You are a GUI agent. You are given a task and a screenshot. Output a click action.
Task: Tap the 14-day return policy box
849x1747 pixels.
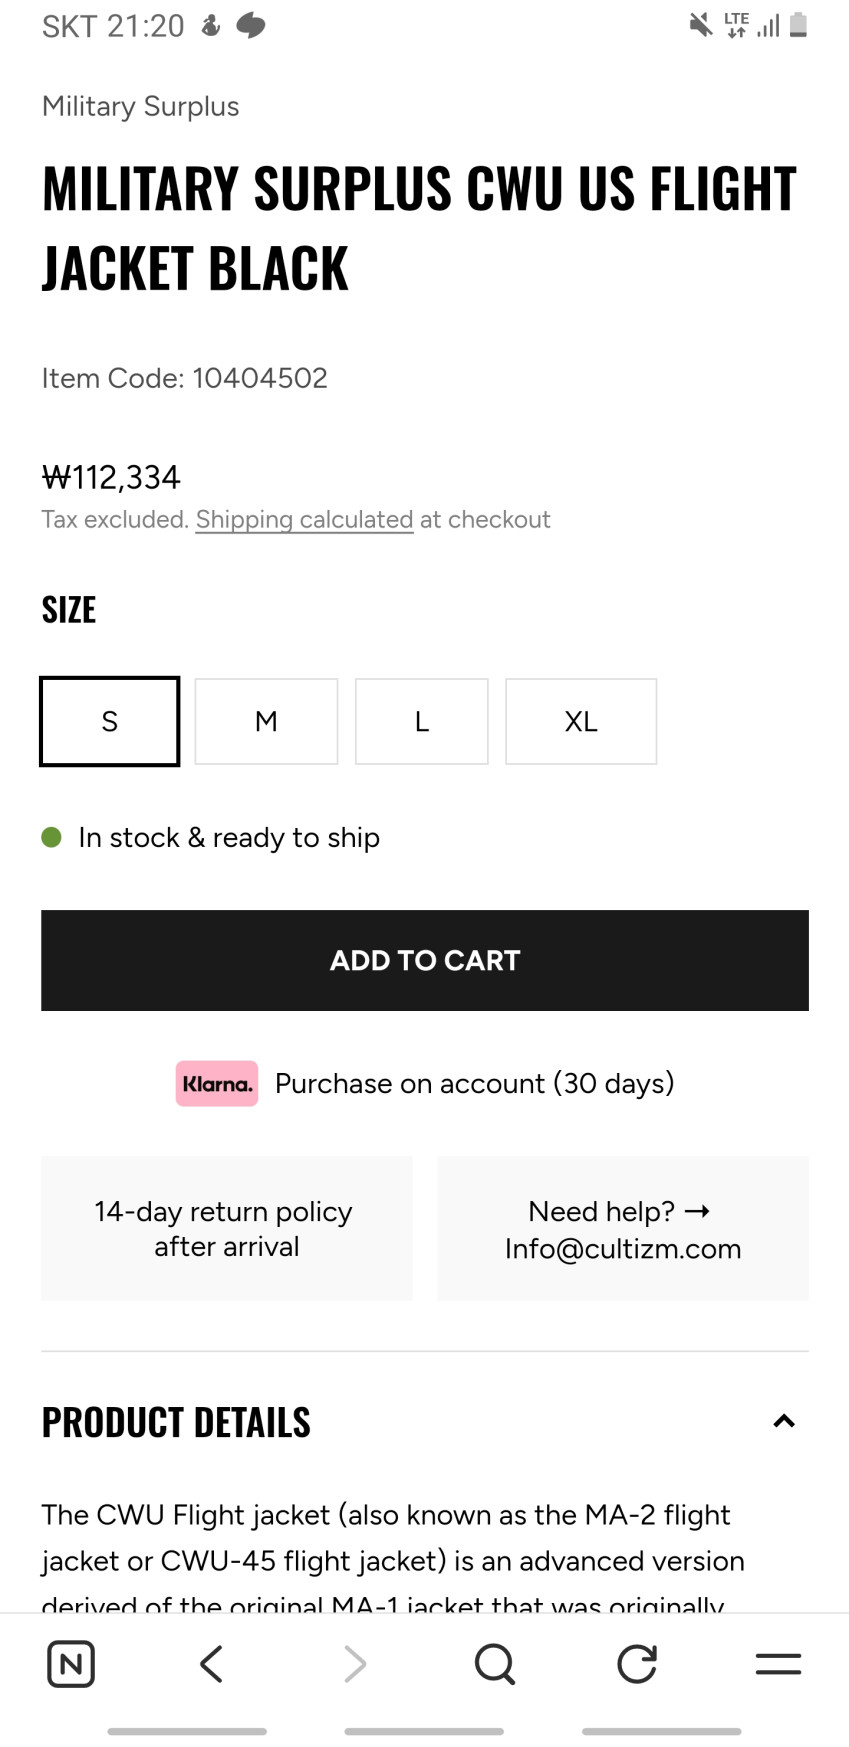[226, 1229]
